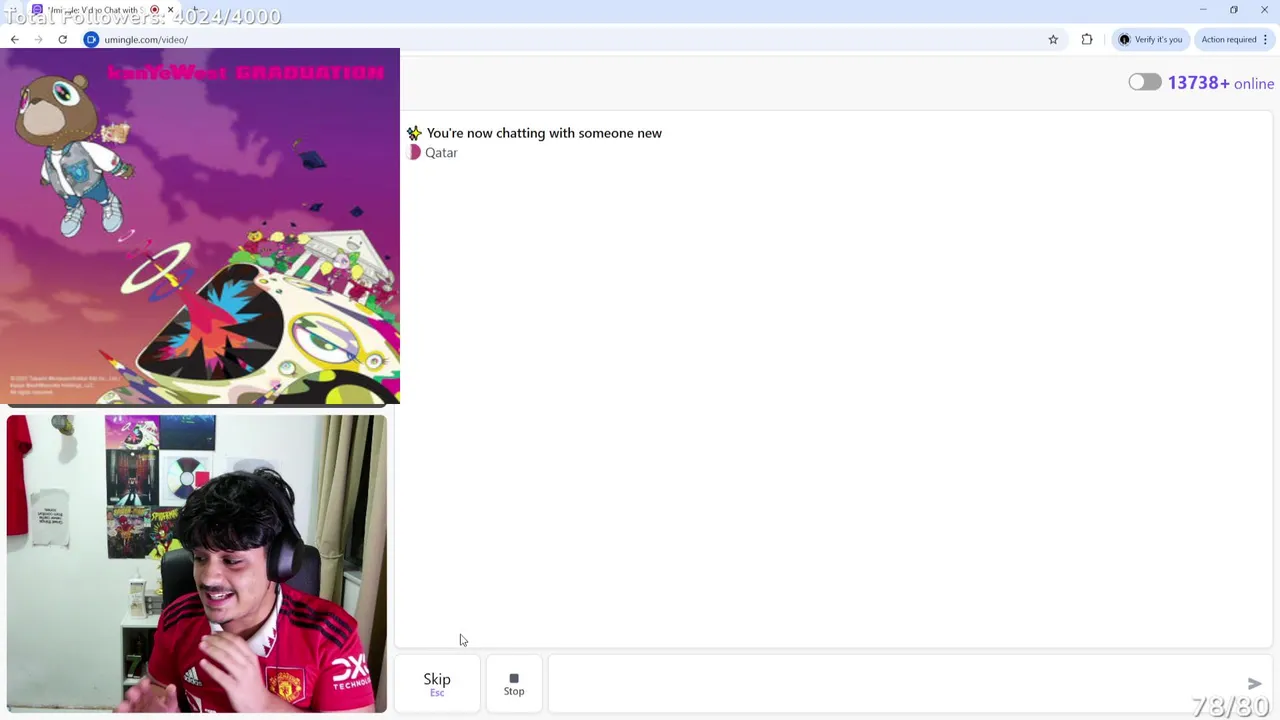The height and width of the screenshot is (720, 1280).
Task: Click the 13738+ online counter
Action: click(1221, 83)
